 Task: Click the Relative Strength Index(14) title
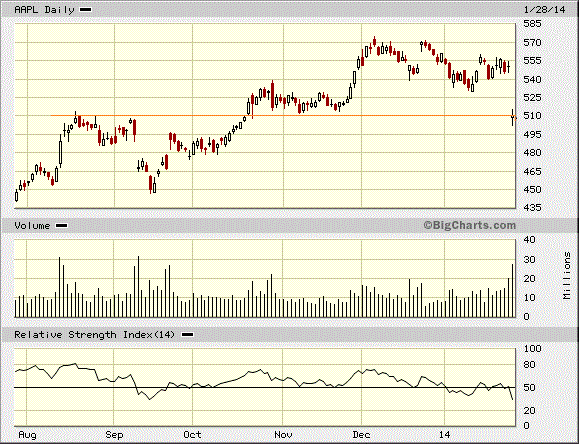tap(95, 335)
